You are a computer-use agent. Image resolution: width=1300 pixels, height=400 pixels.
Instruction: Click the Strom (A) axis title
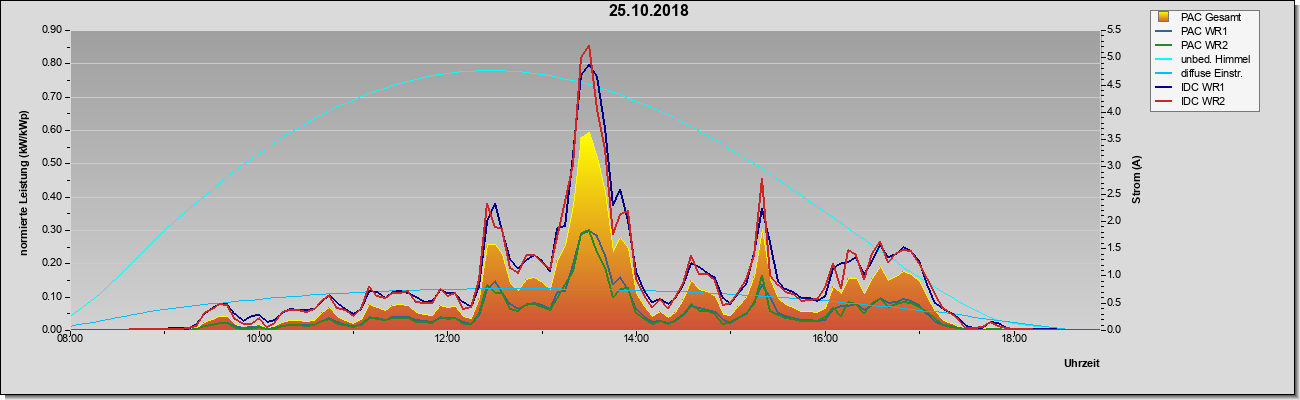coord(1136,180)
